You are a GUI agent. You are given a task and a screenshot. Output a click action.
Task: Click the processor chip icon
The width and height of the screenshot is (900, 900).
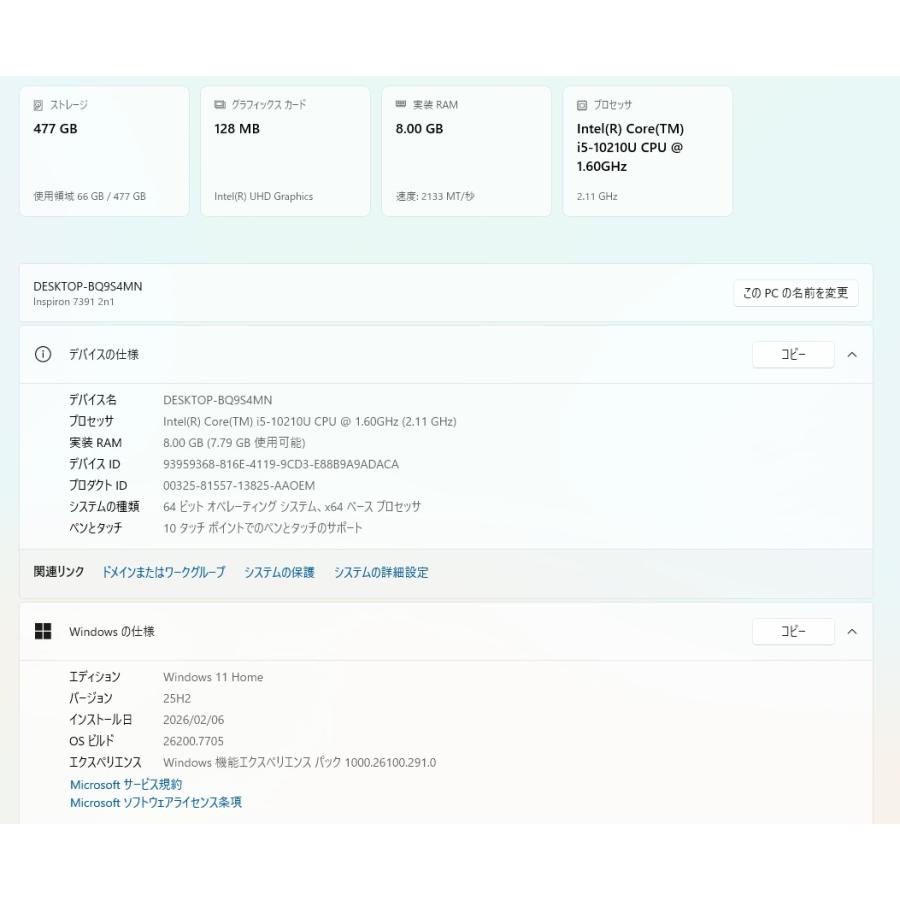[582, 105]
